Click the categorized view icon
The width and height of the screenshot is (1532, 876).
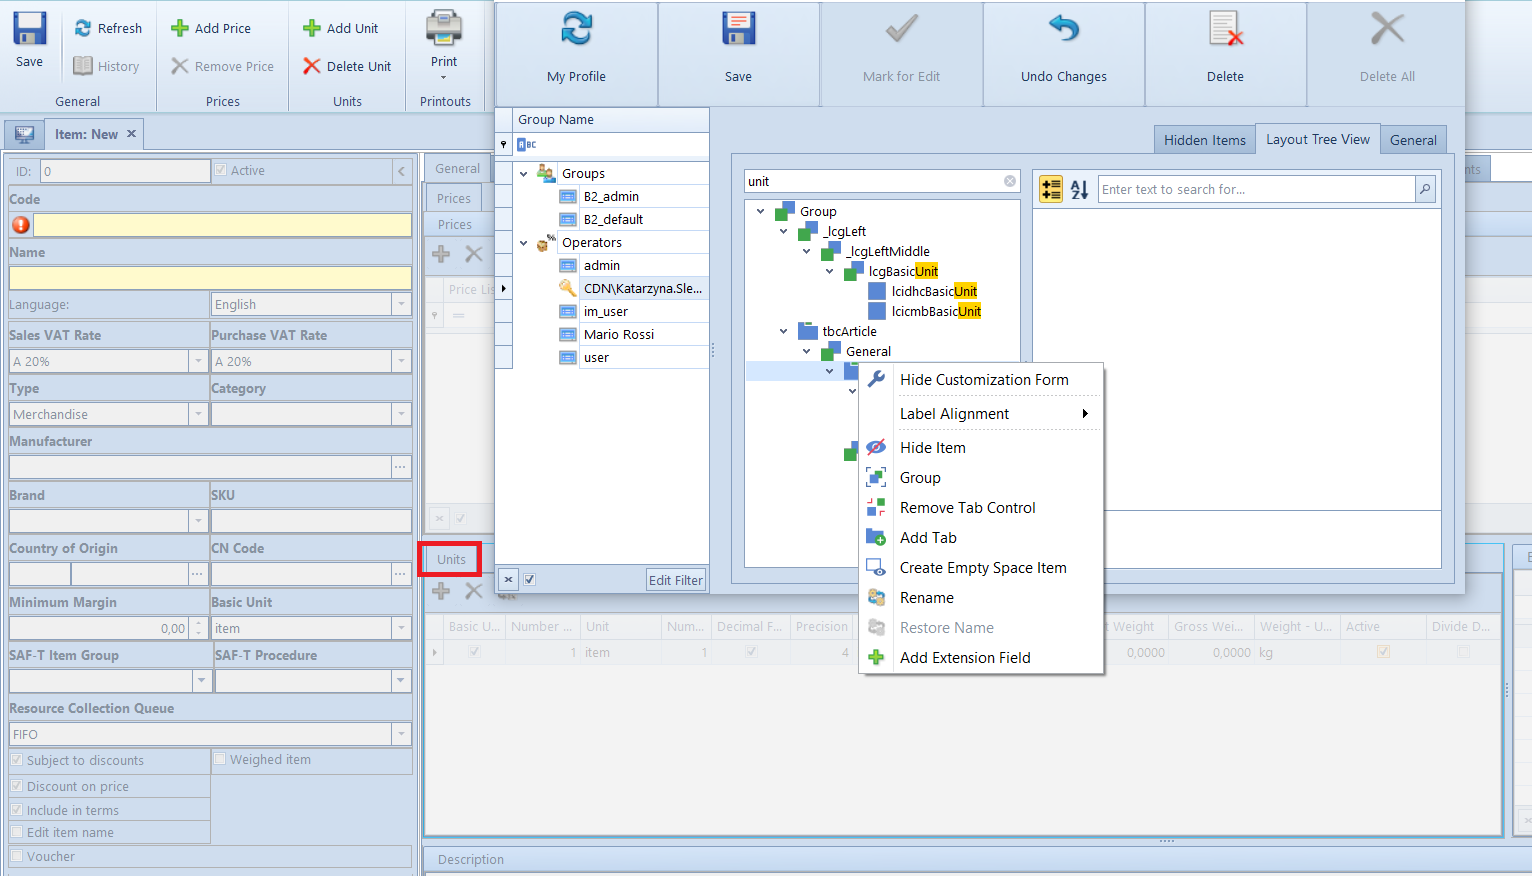(1051, 189)
